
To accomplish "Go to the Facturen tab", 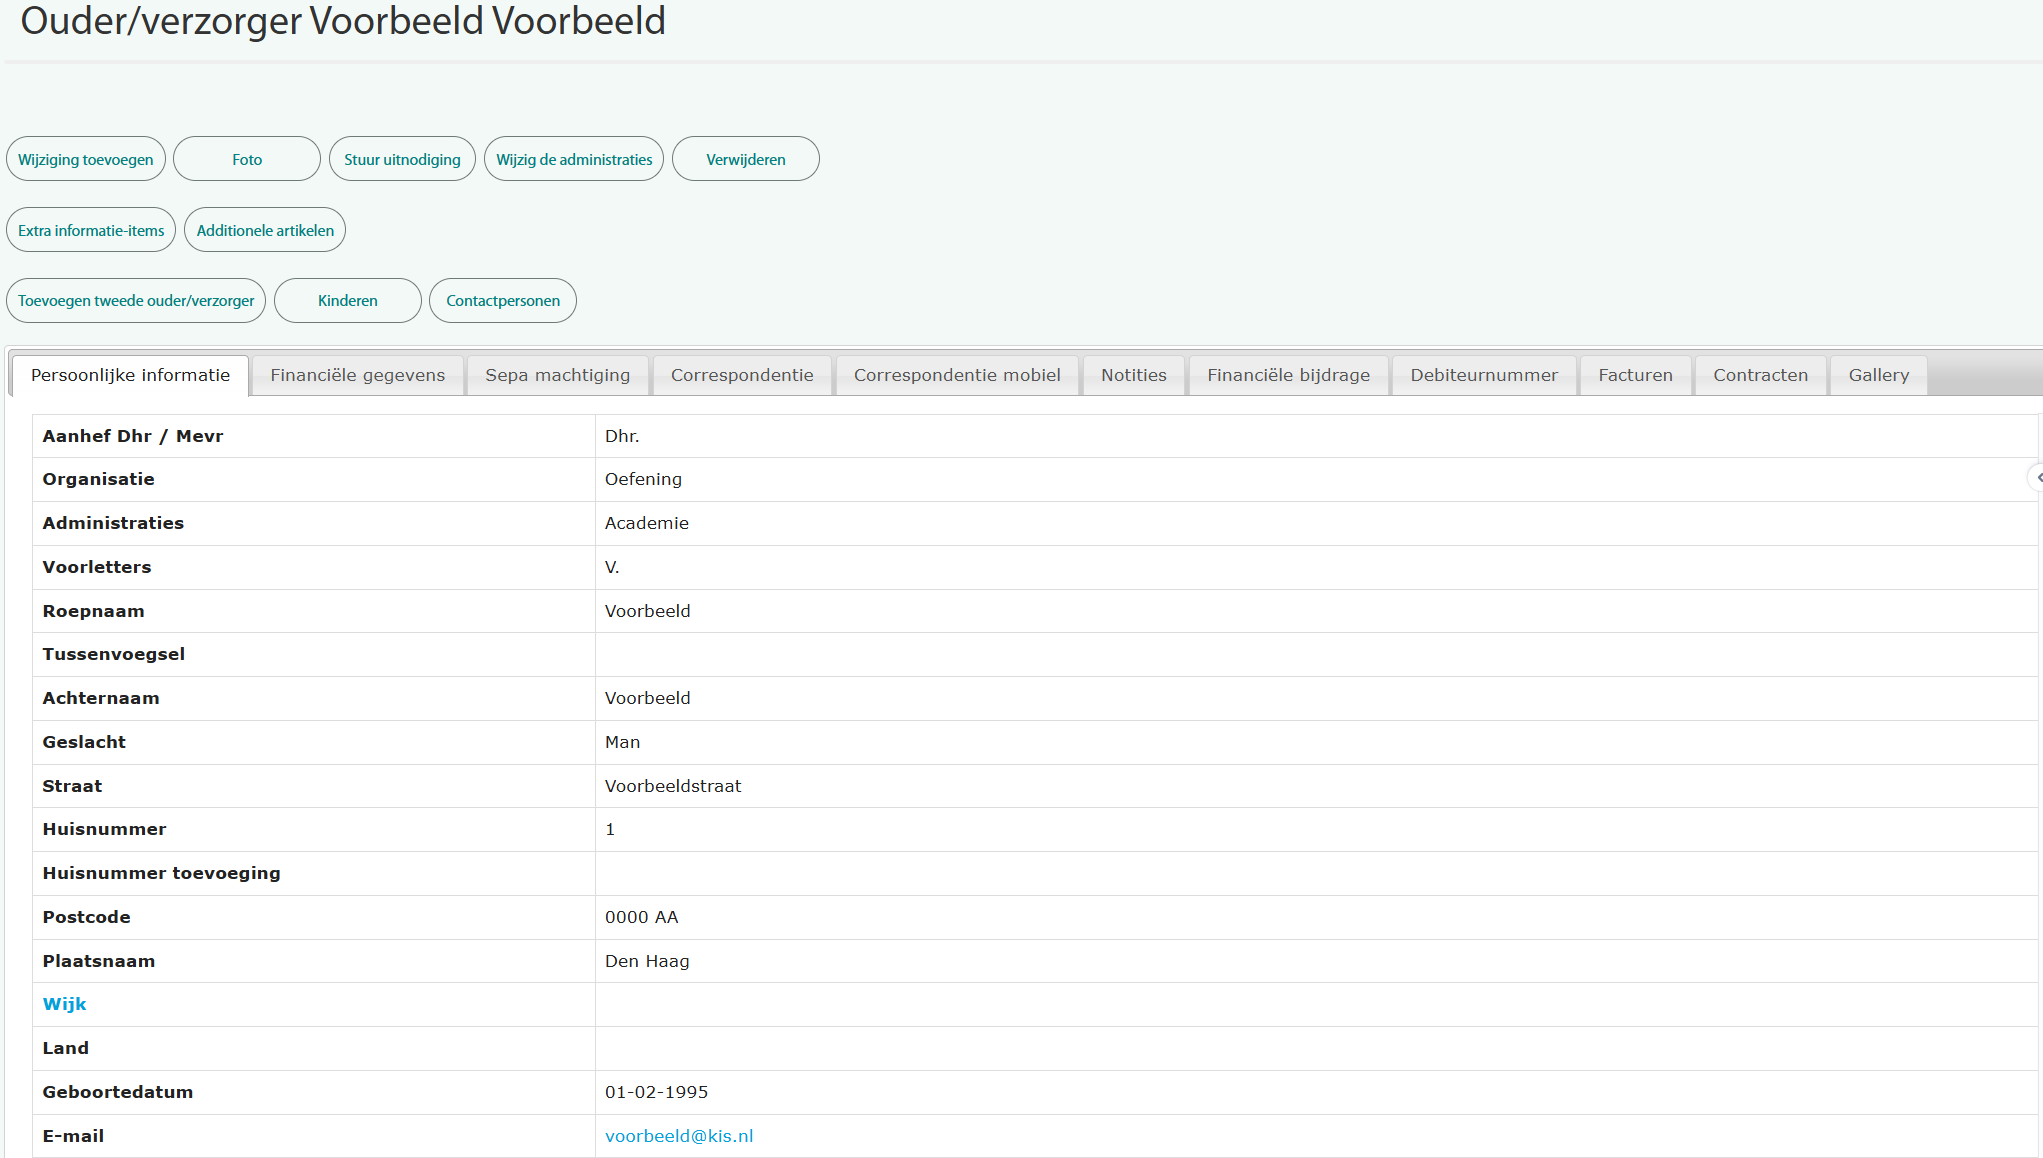I will click(1635, 375).
